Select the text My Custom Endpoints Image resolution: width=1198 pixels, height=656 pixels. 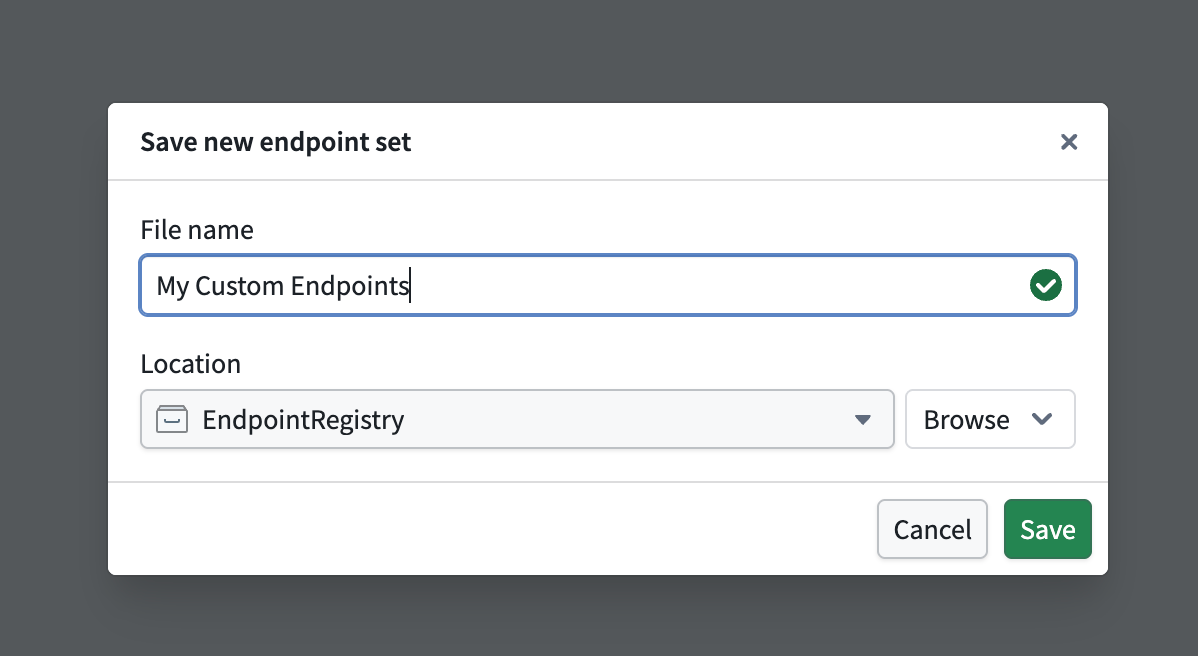point(282,285)
